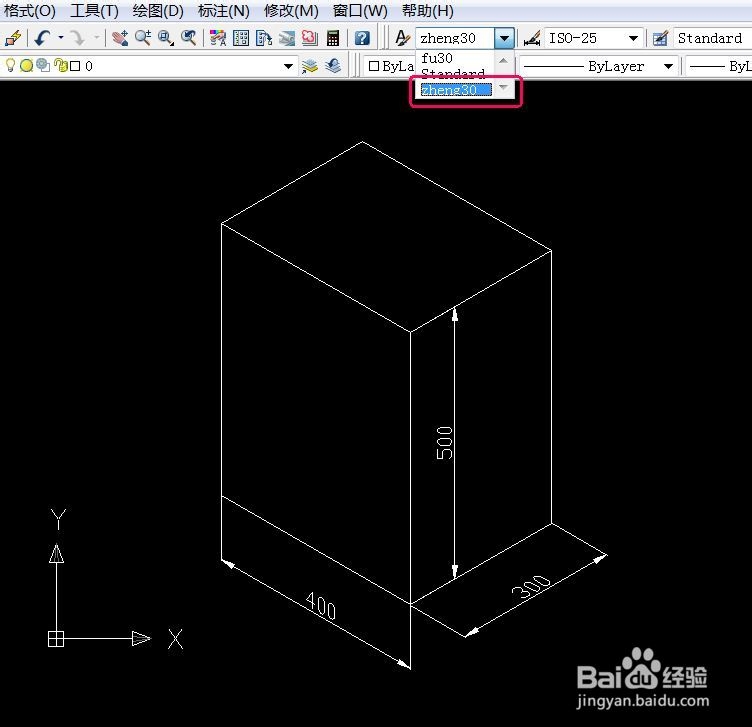
Task: Click the Redo arrow icon
Action: pos(77,38)
